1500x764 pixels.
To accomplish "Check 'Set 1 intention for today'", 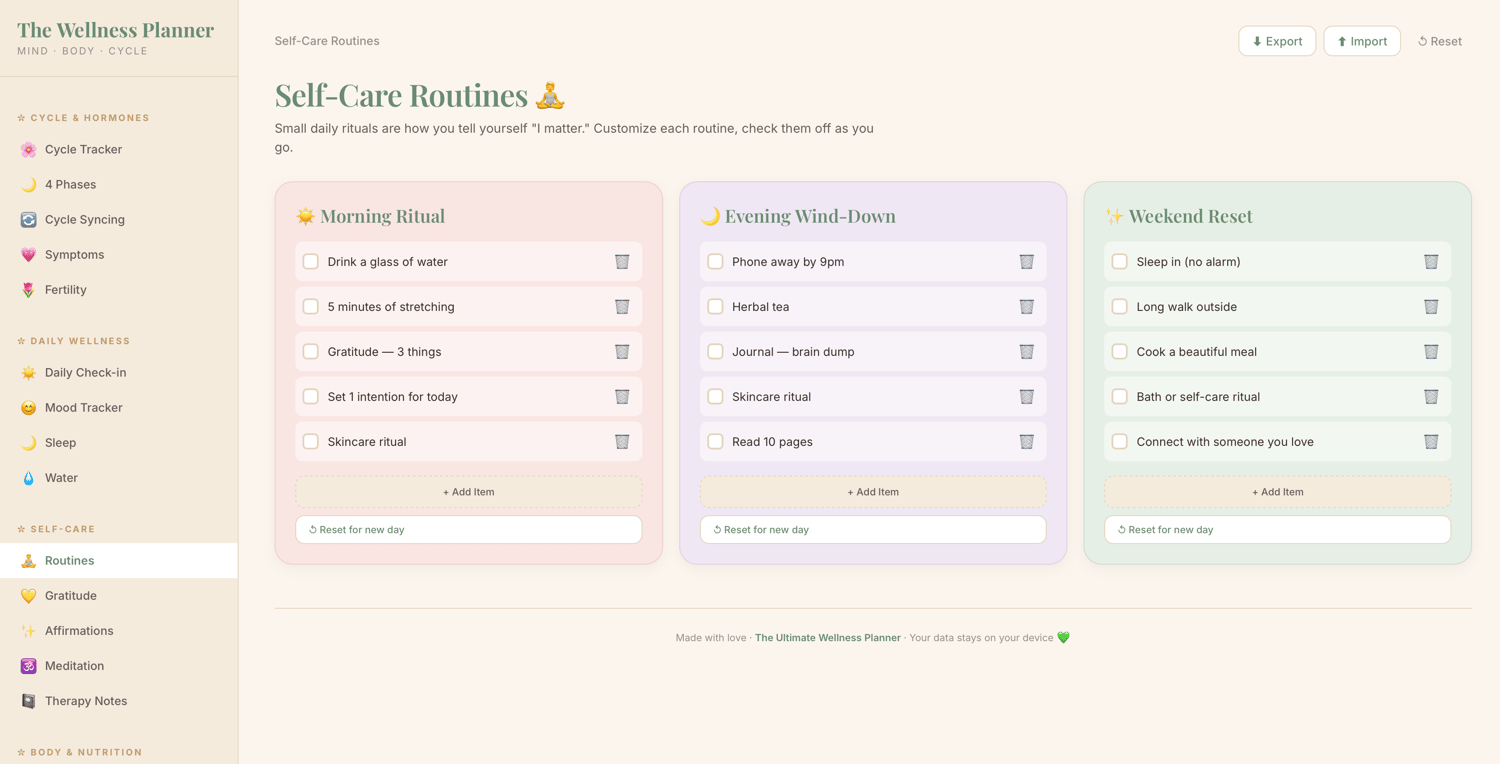I will [x=311, y=397].
